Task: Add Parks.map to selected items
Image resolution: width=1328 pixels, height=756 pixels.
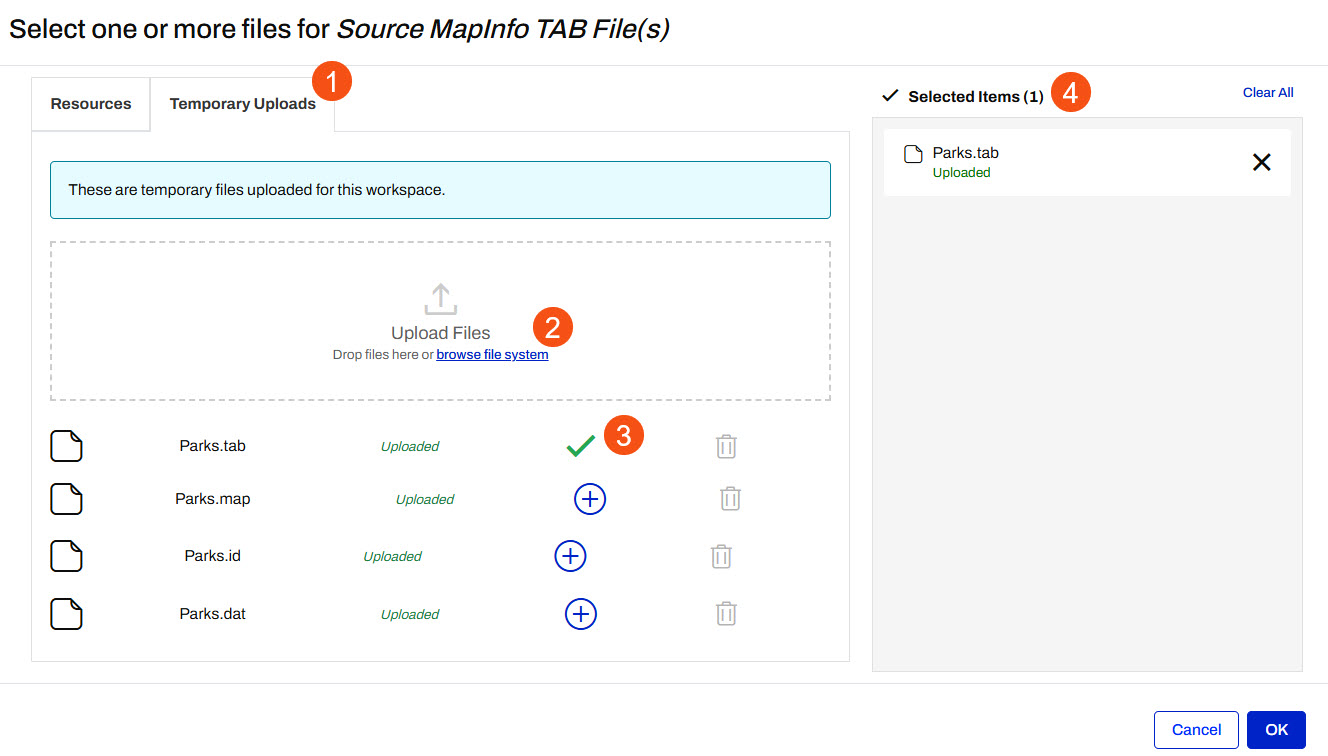Action: (590, 499)
